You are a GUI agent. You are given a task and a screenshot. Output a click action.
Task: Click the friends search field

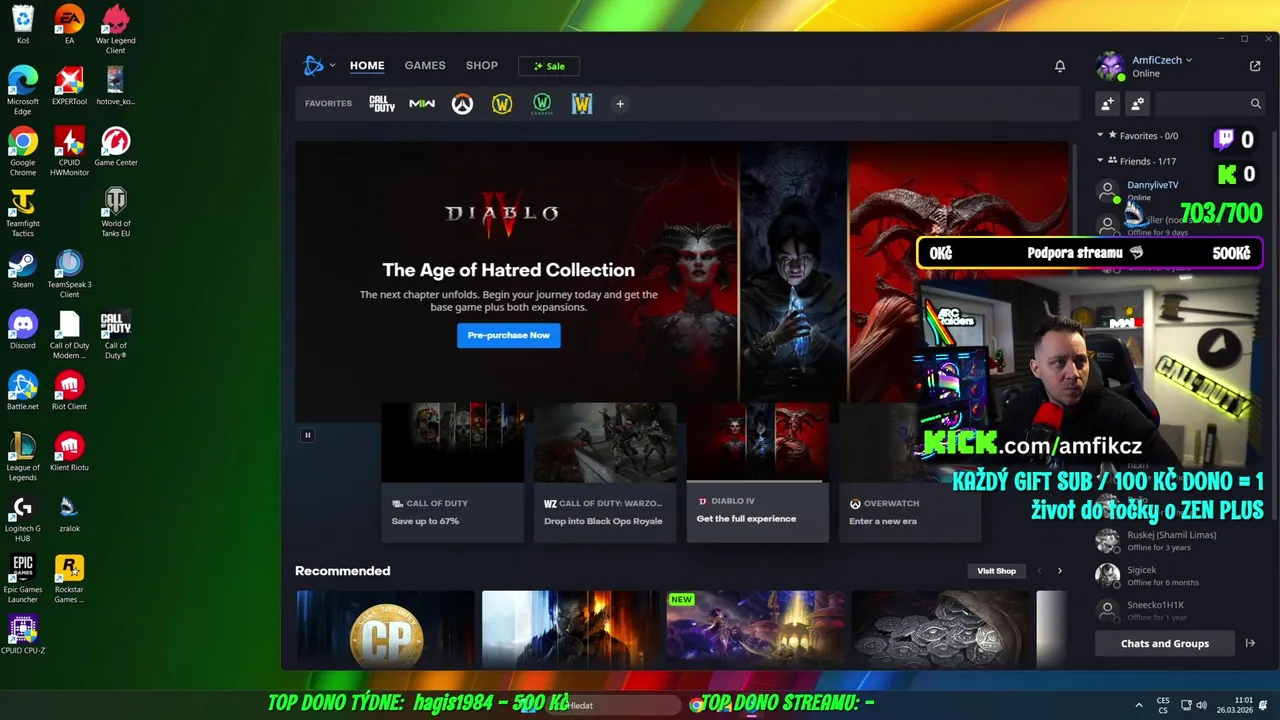1210,103
